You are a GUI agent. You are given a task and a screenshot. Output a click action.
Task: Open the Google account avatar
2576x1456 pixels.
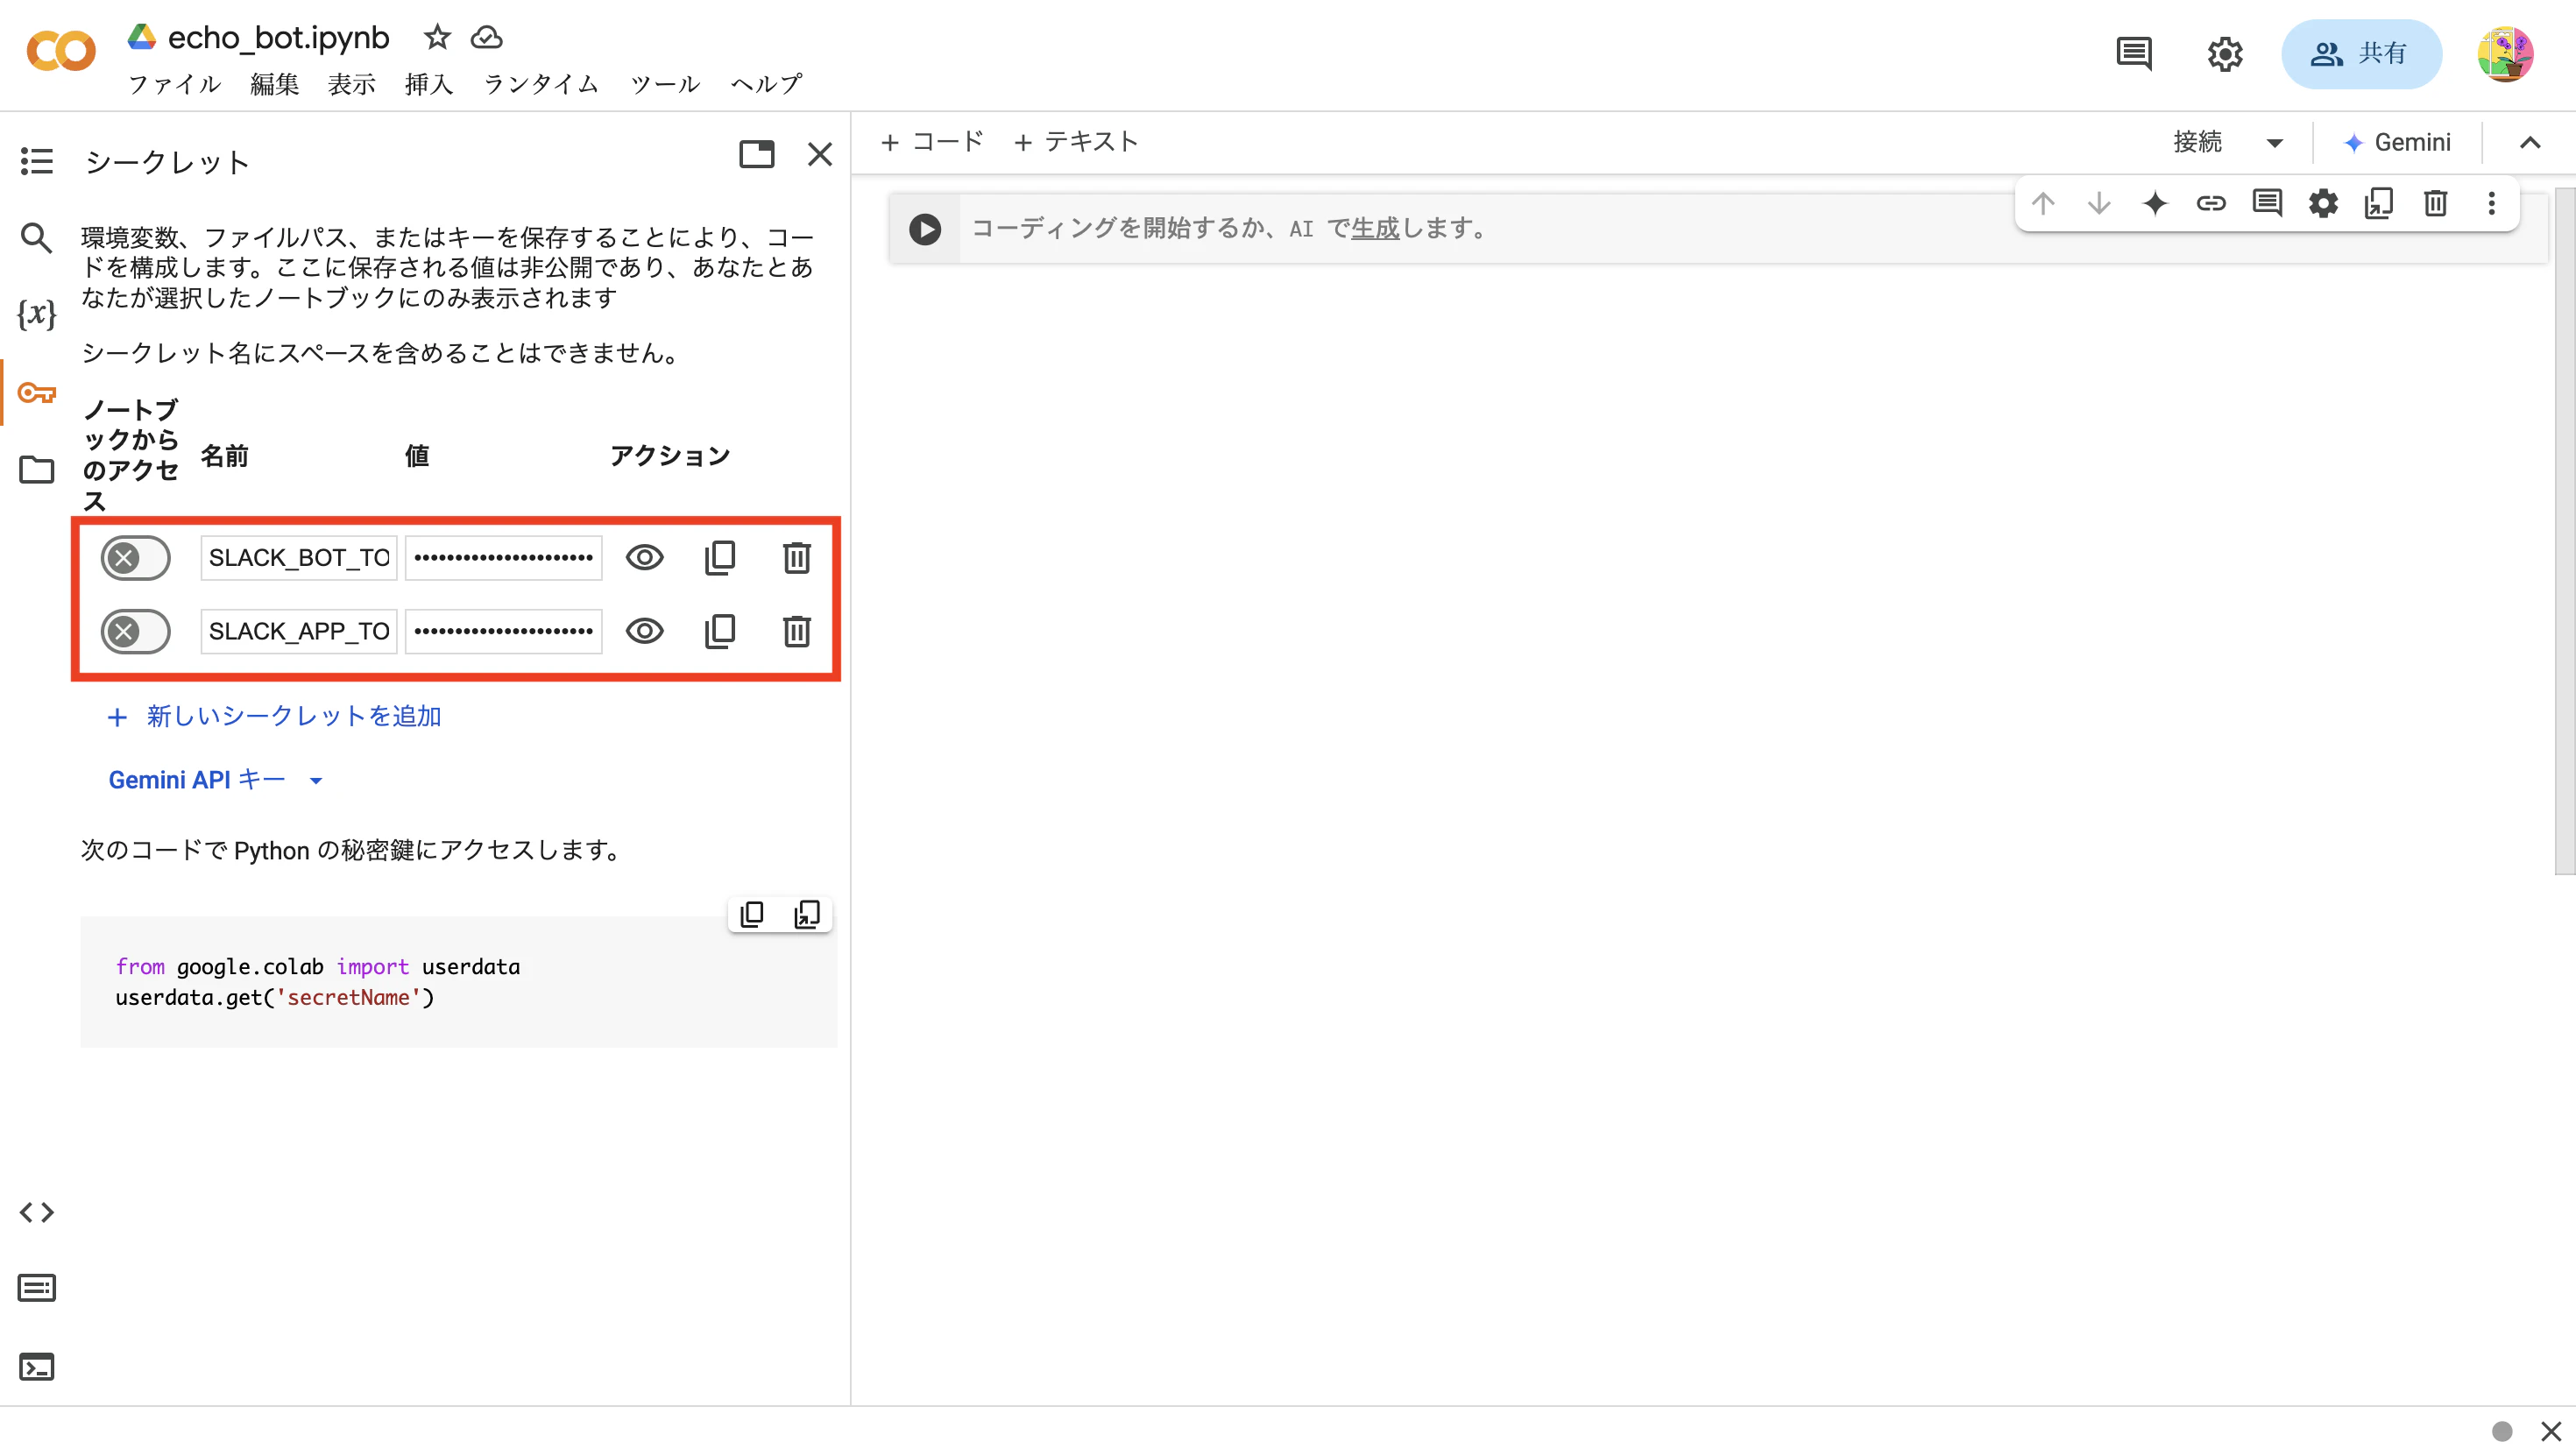click(2505, 53)
